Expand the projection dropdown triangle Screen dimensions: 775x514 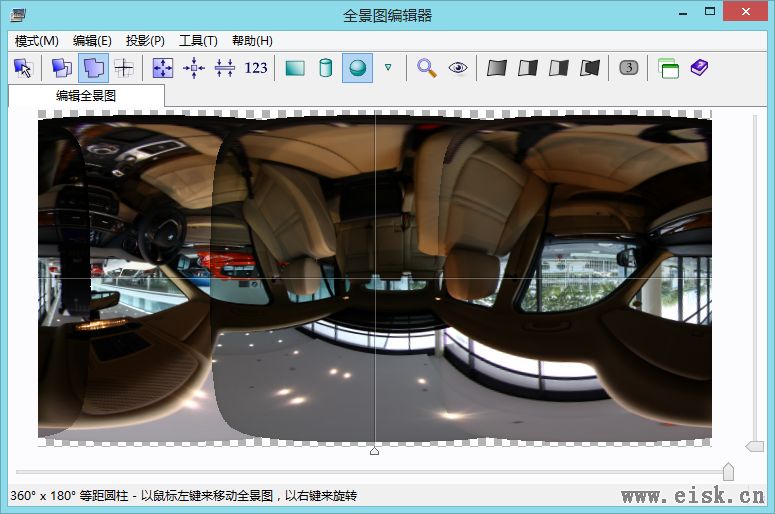pyautogui.click(x=388, y=68)
